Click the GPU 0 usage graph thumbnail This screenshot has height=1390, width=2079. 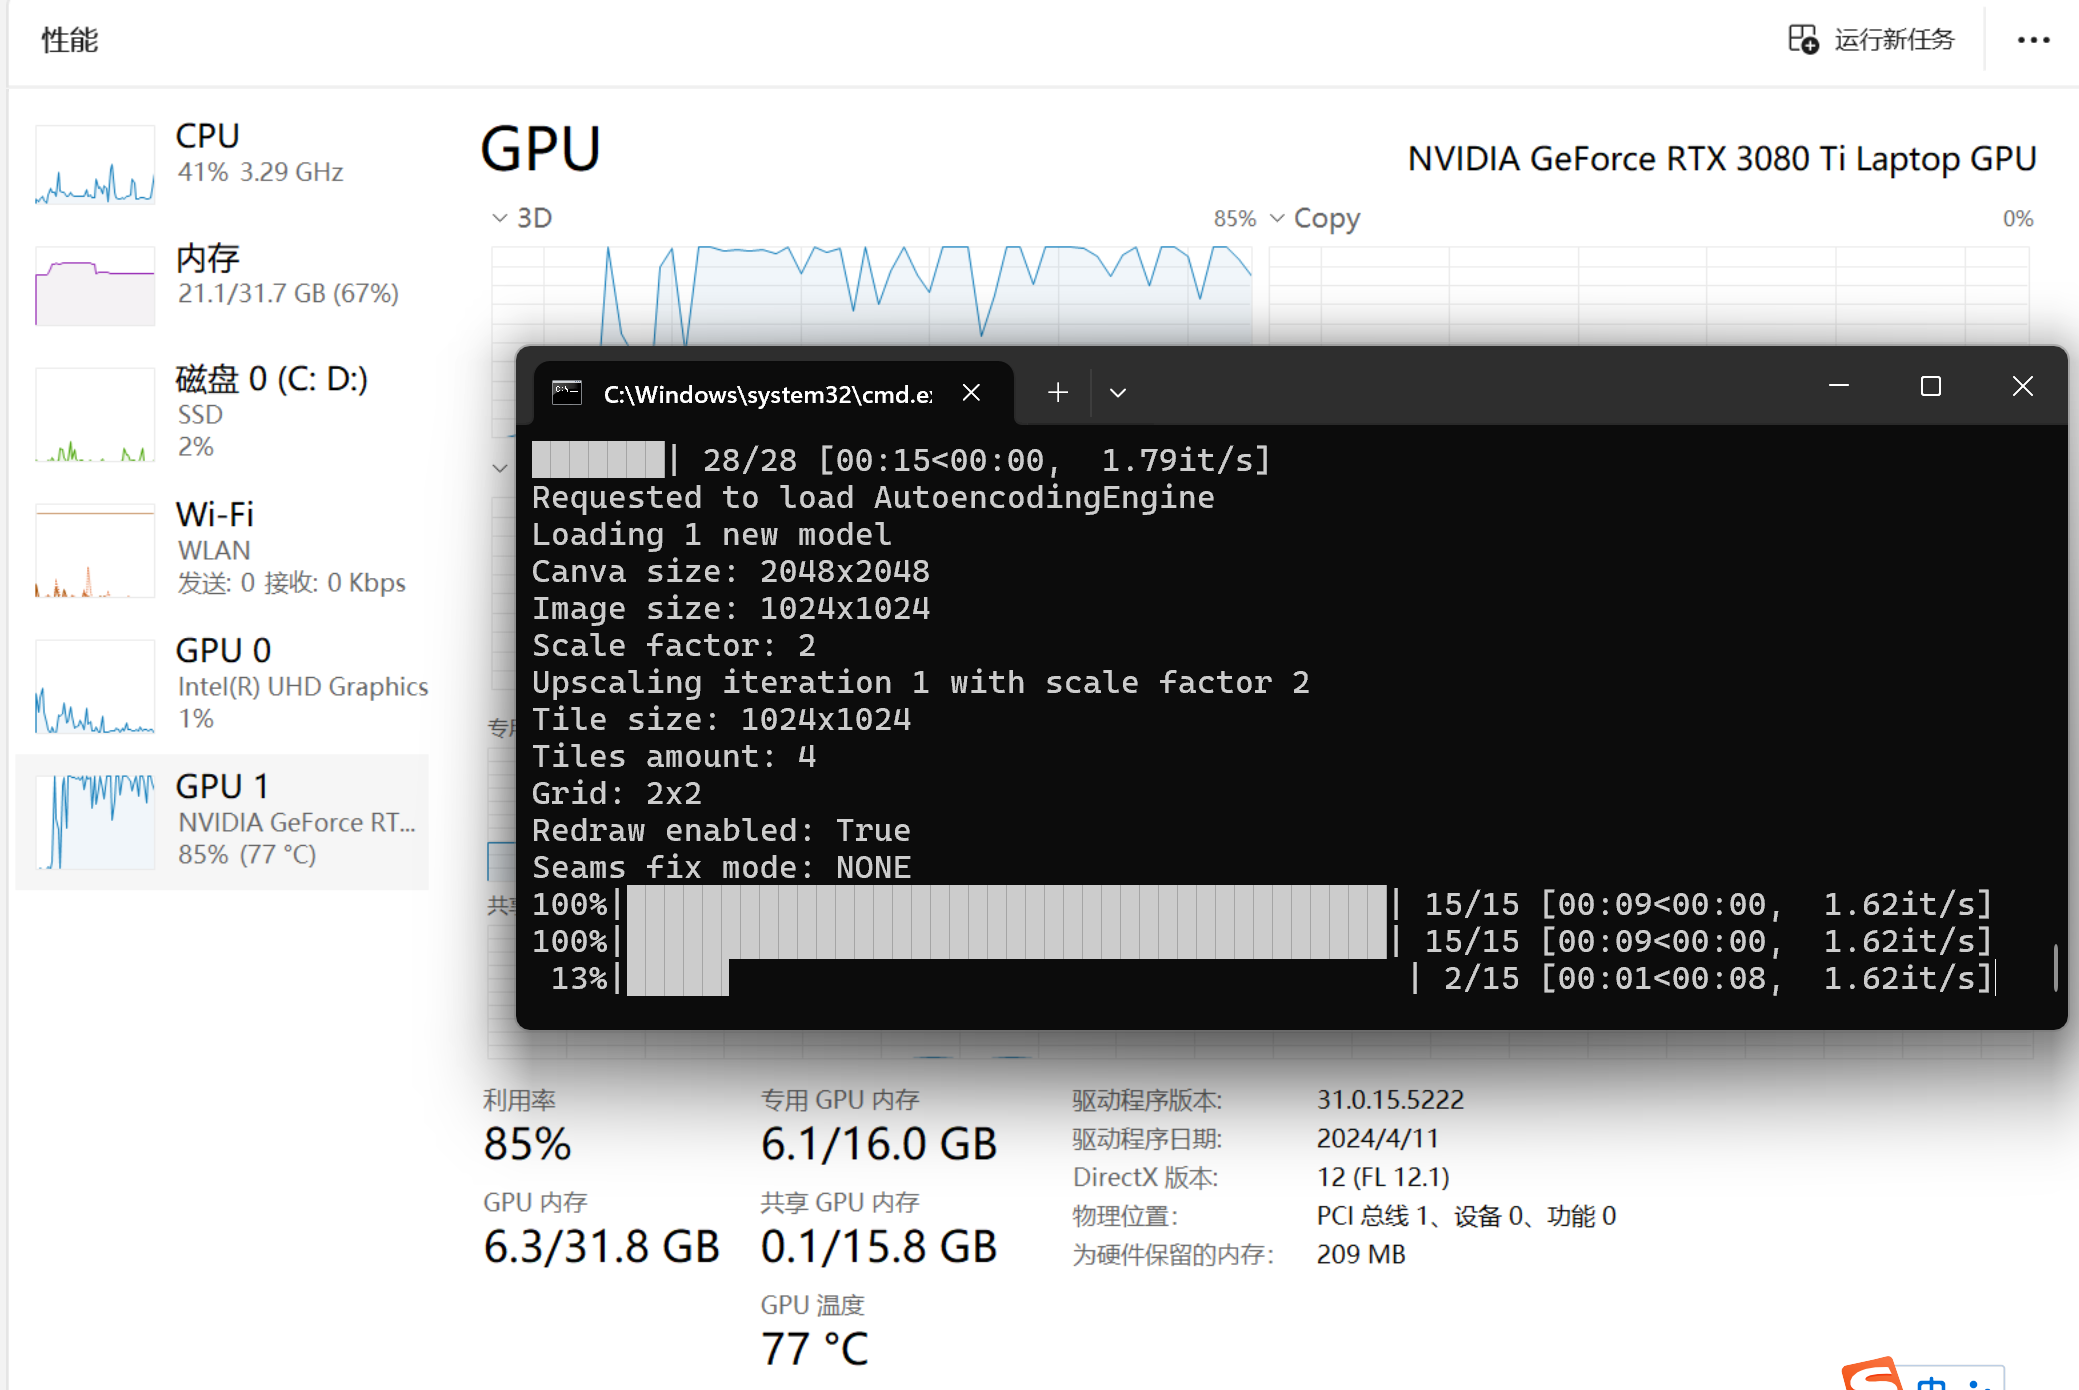[95, 686]
